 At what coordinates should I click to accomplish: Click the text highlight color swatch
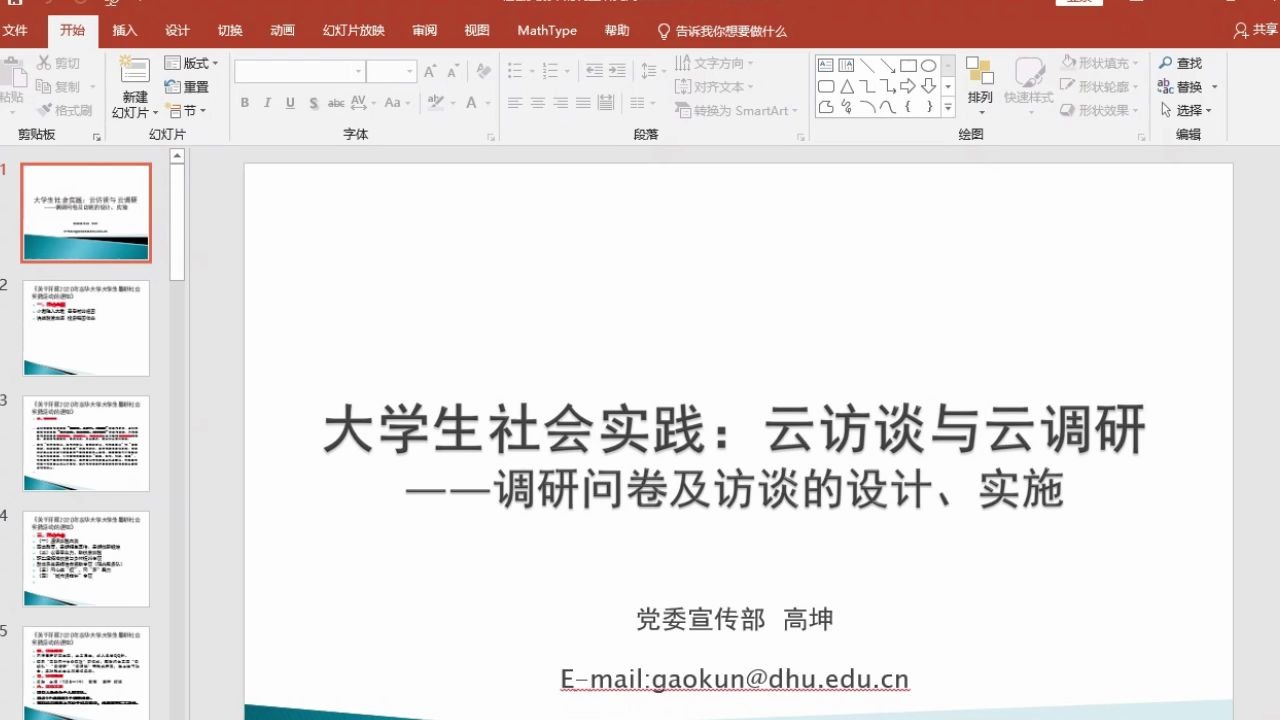click(x=435, y=103)
